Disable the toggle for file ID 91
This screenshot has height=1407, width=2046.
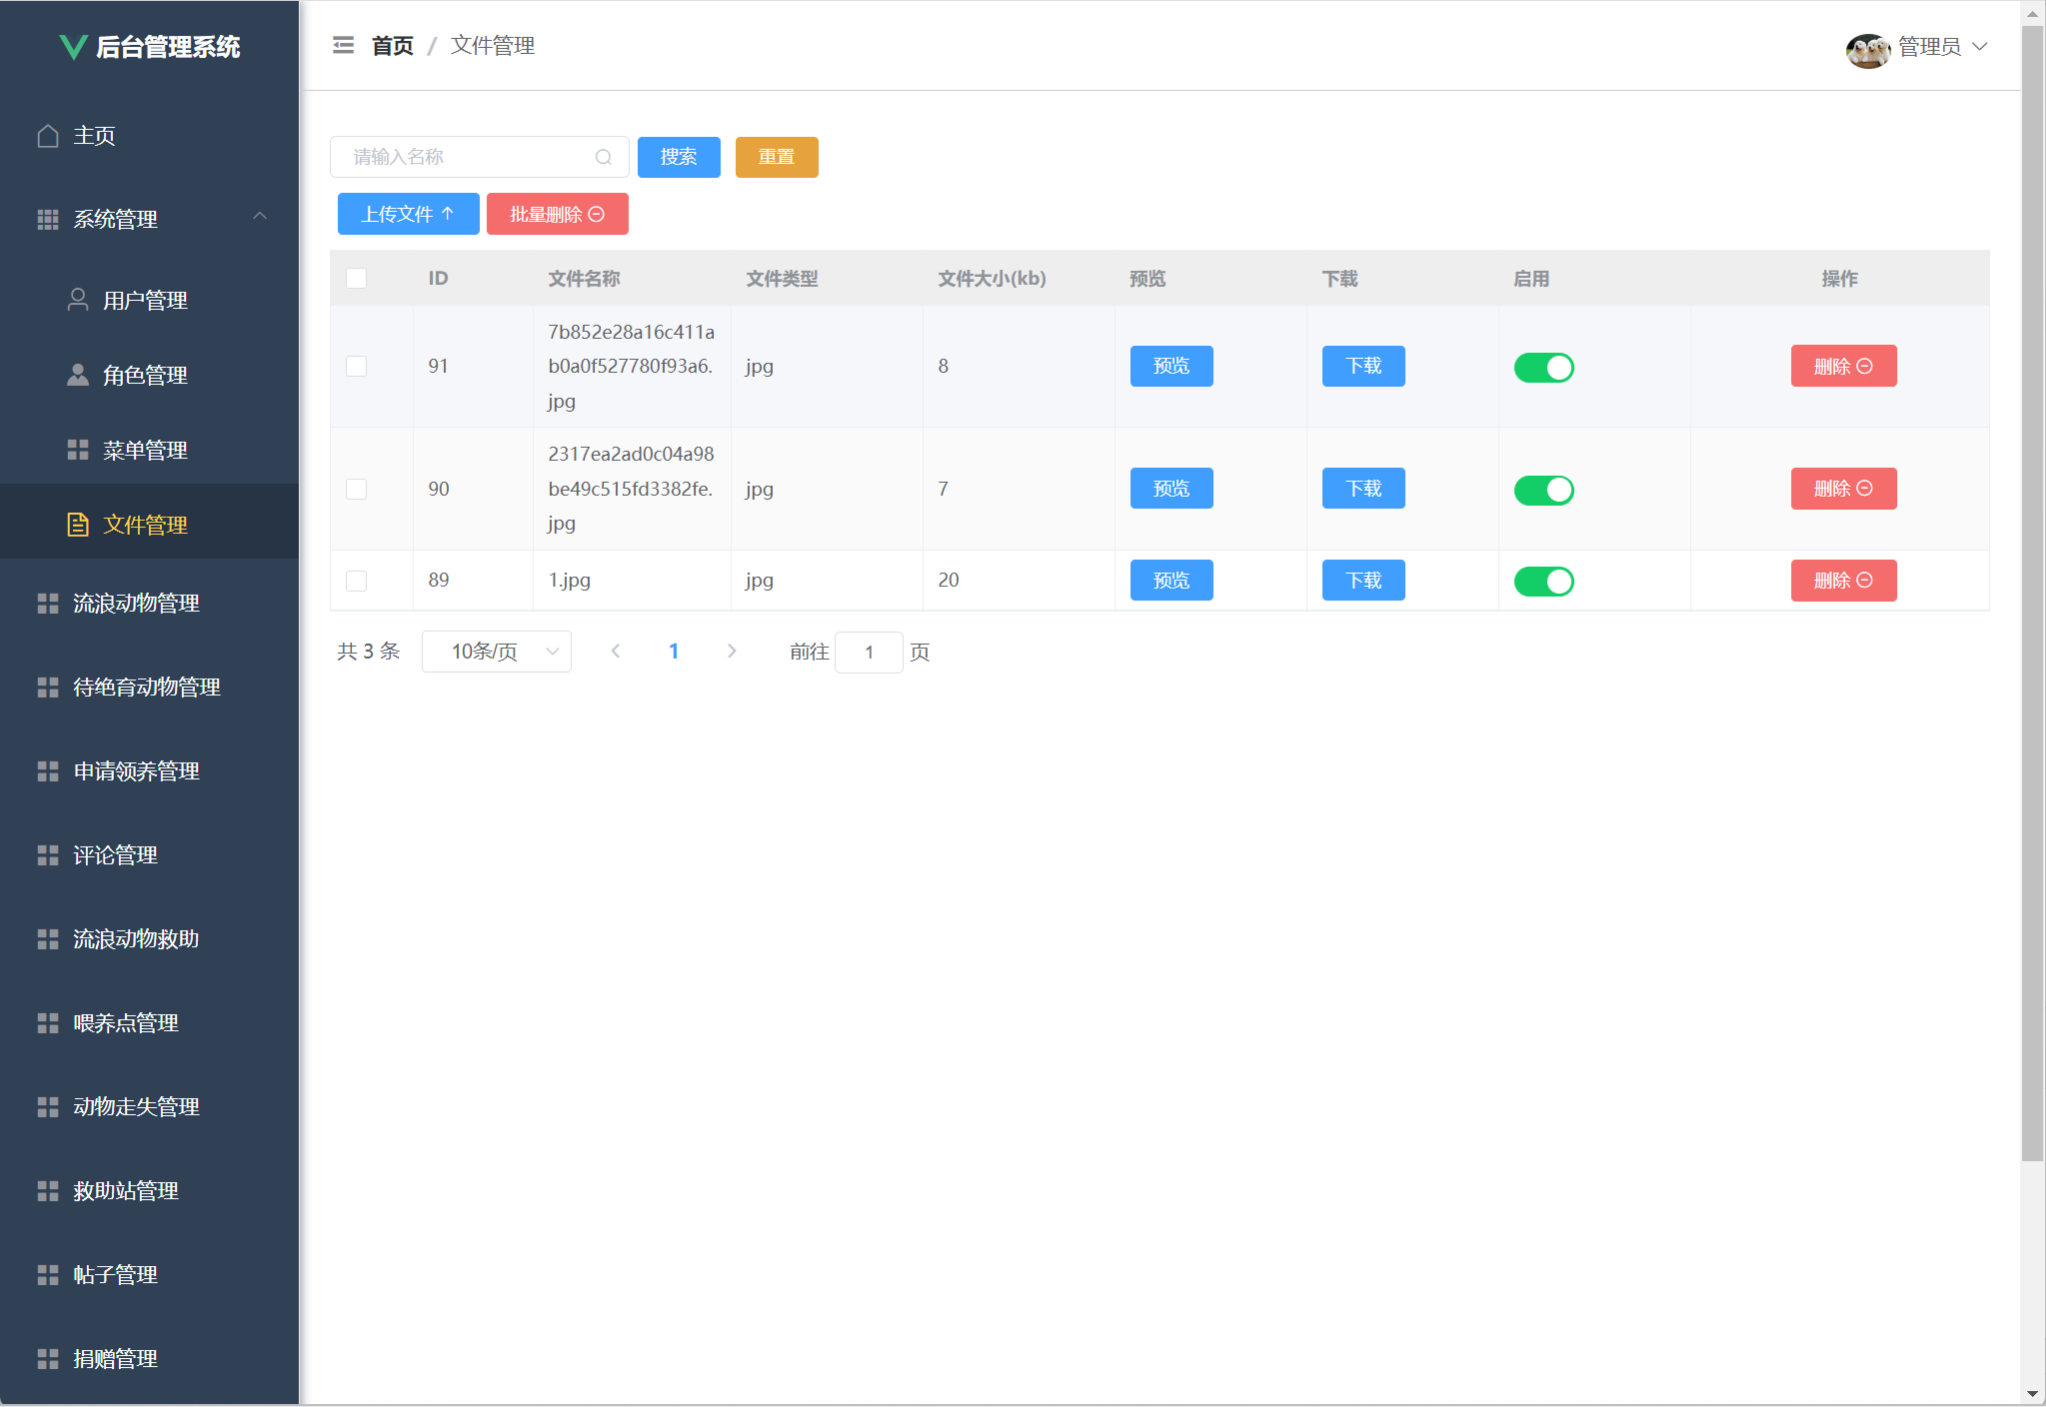pos(1543,367)
